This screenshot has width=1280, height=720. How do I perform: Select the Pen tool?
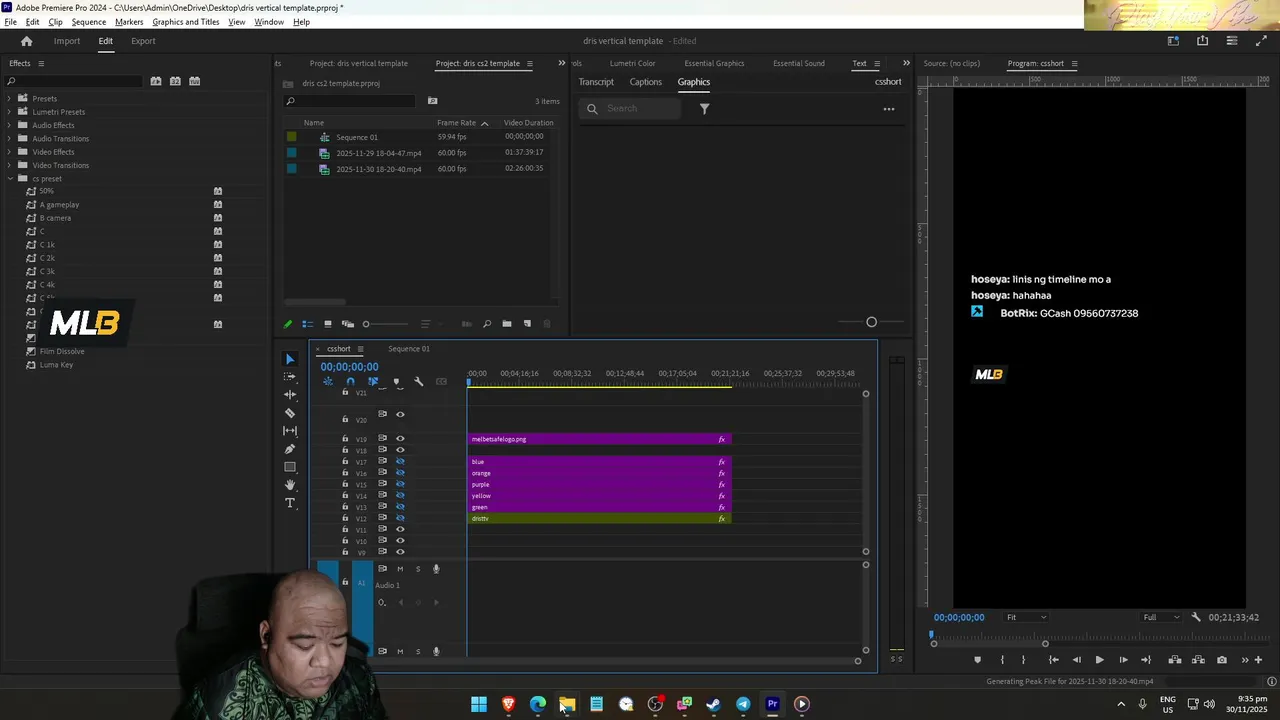(290, 449)
